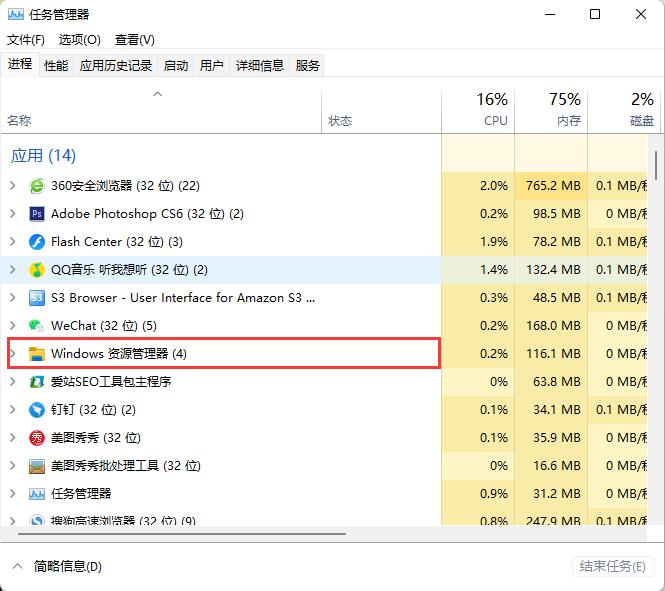Click the 116.1 MB memory cell
665x591 pixels.
(551, 354)
